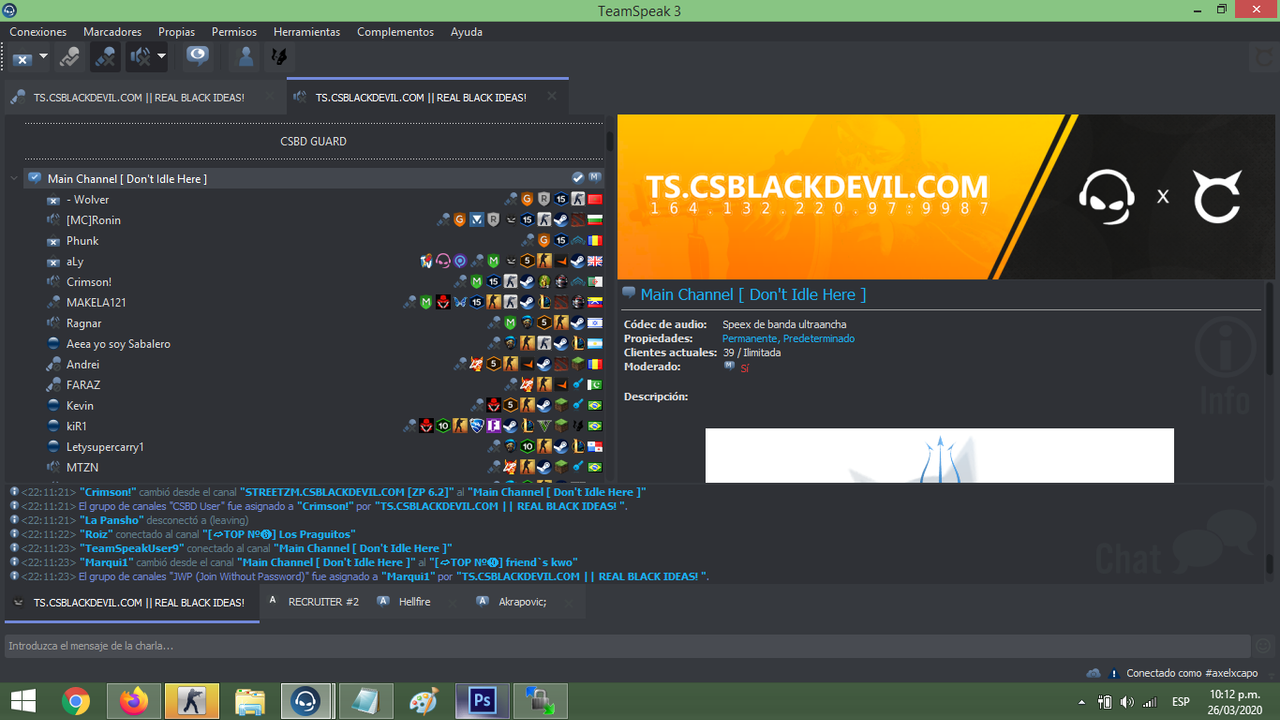This screenshot has height=720, width=1280.
Task: Click the muted status icon next to - Wolver
Action: [x=54, y=200]
